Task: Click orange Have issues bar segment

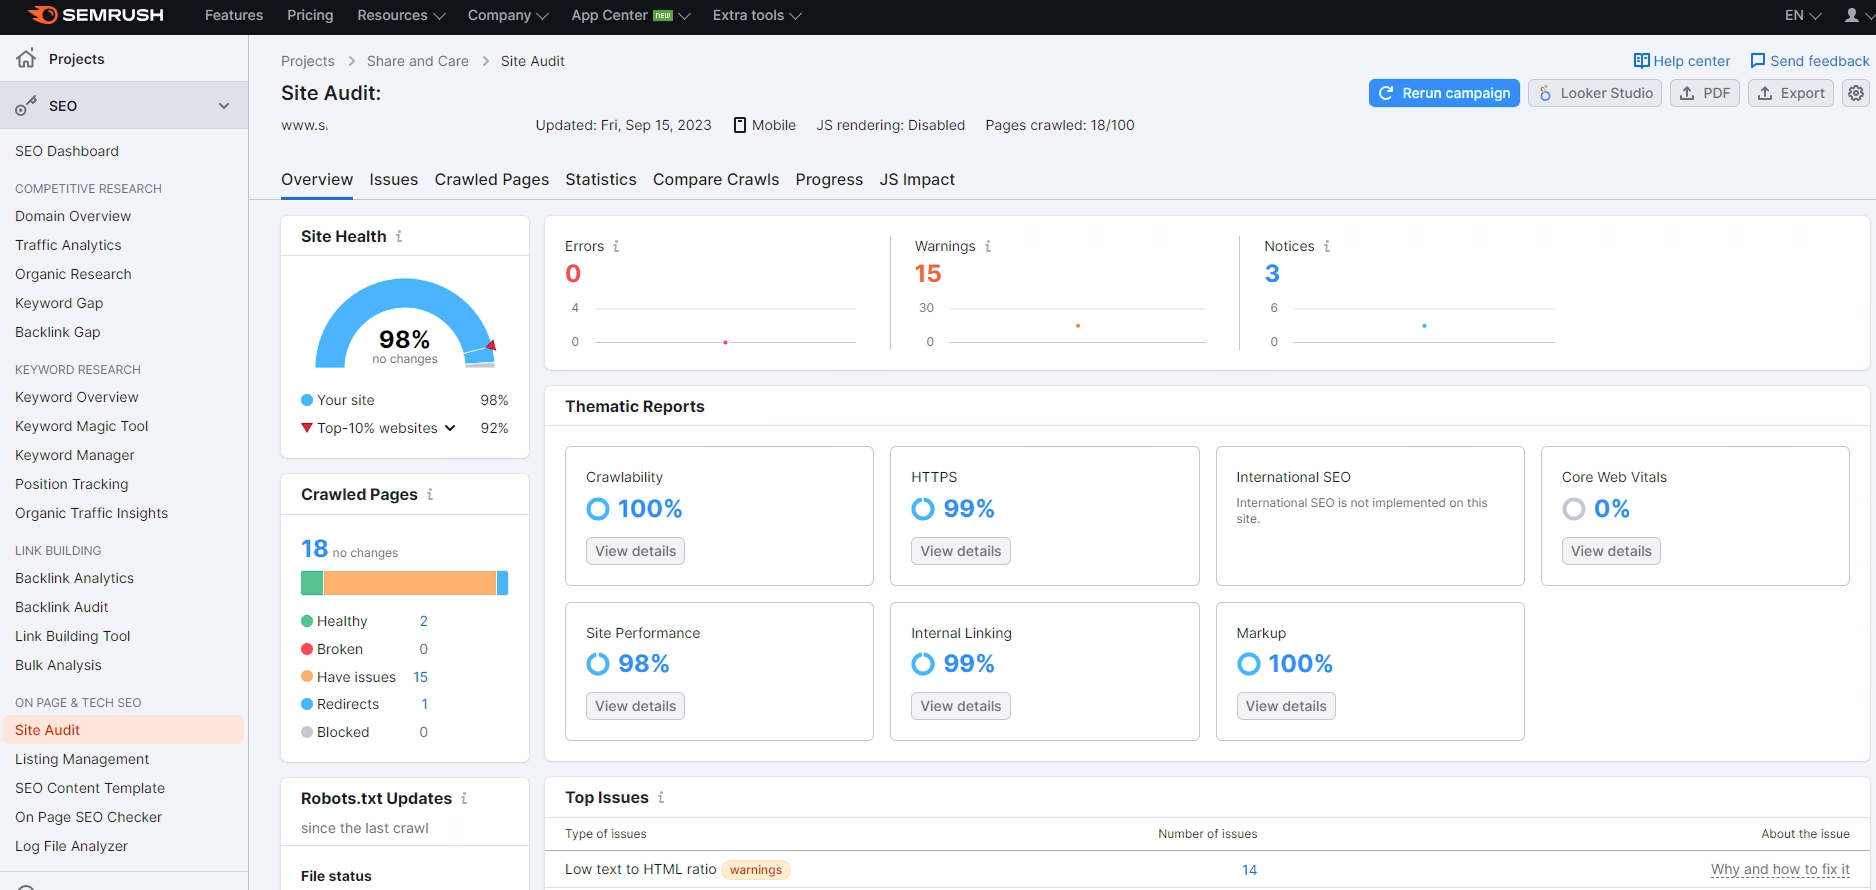Action: (409, 583)
